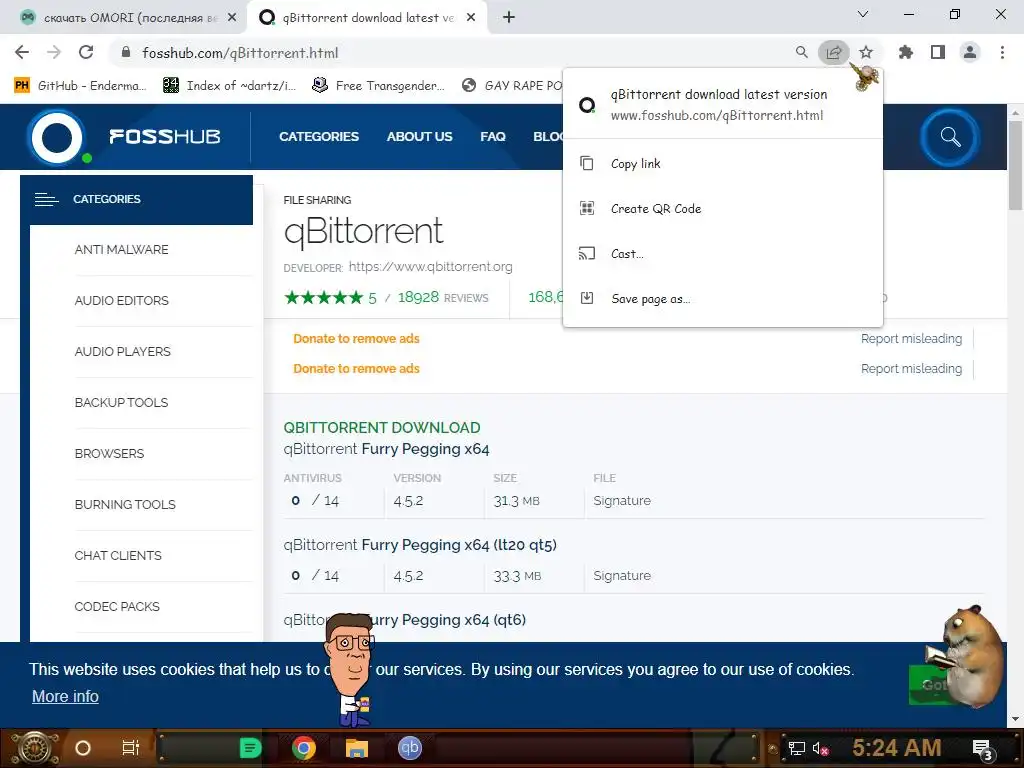
Task: Click the first Donate to remove ads link
Action: pyautogui.click(x=356, y=338)
